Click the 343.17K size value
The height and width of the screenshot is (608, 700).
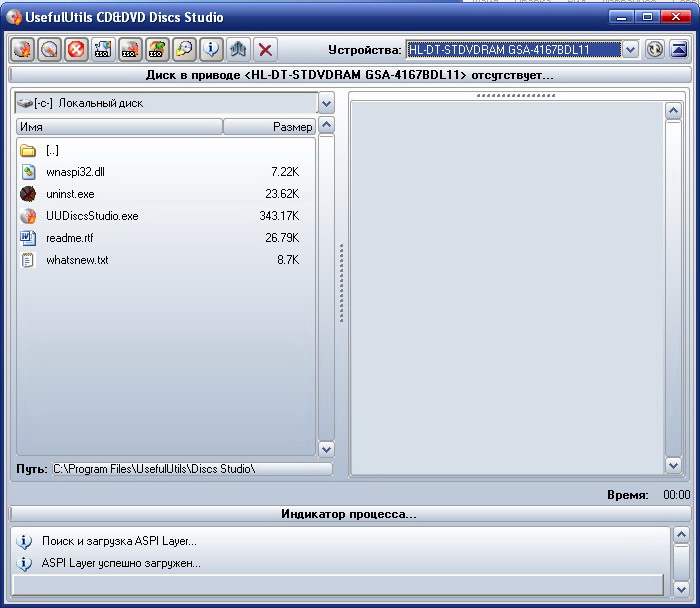279,216
